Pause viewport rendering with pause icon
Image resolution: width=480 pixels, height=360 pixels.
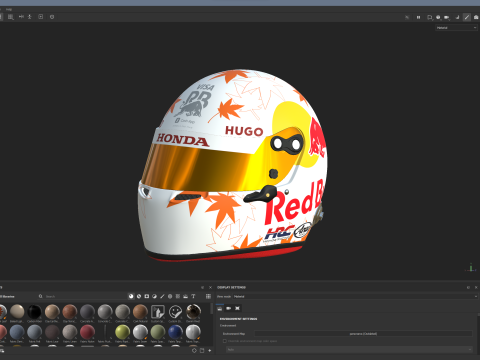coord(418,17)
